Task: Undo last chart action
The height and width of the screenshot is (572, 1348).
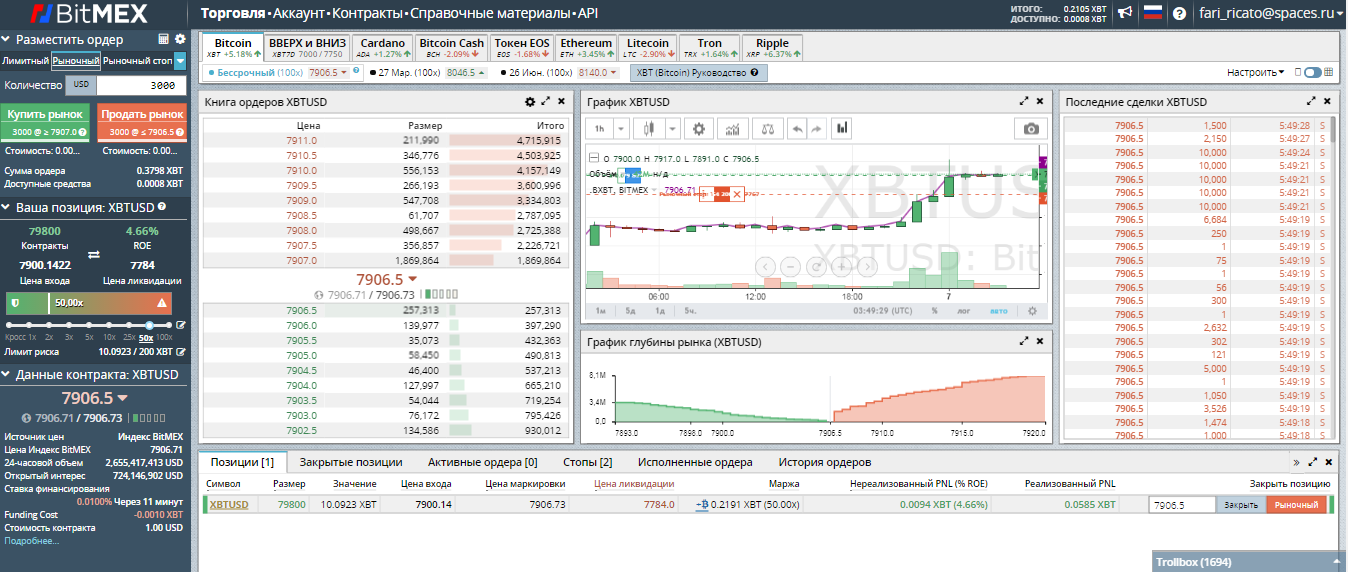Action: click(x=797, y=128)
